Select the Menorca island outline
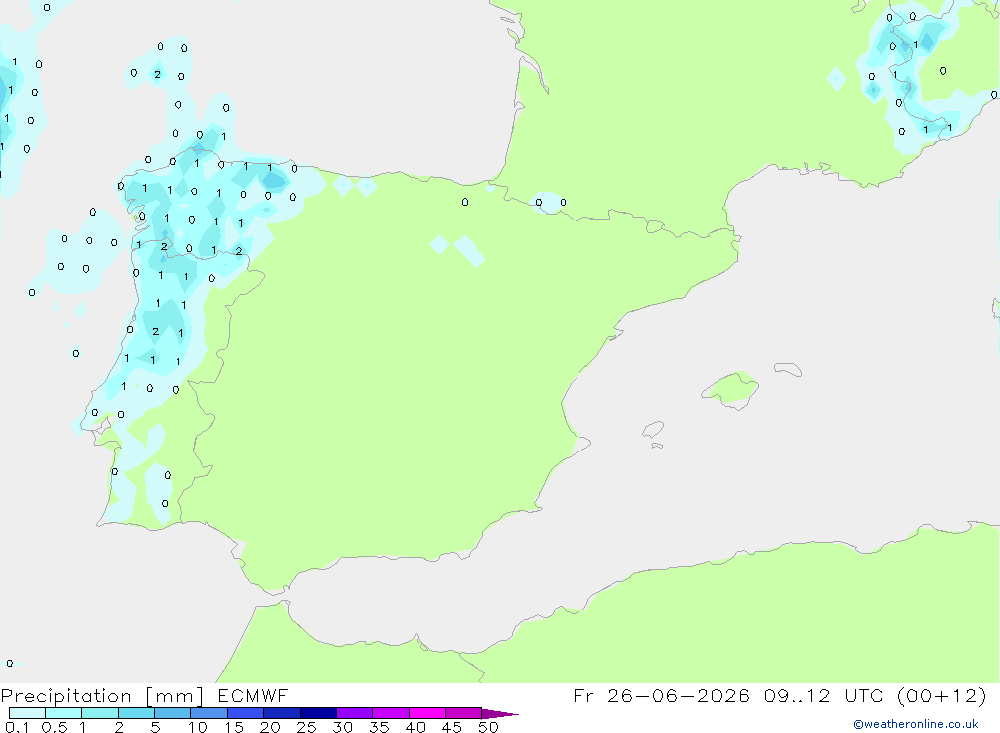This screenshot has width=1000, height=733. click(x=788, y=369)
